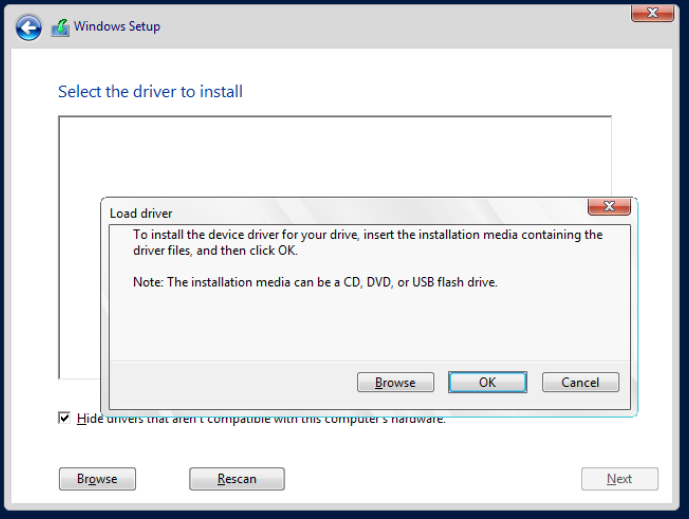Click the Windows Setup title text
Viewport: 689px width, 519px height.
117,27
